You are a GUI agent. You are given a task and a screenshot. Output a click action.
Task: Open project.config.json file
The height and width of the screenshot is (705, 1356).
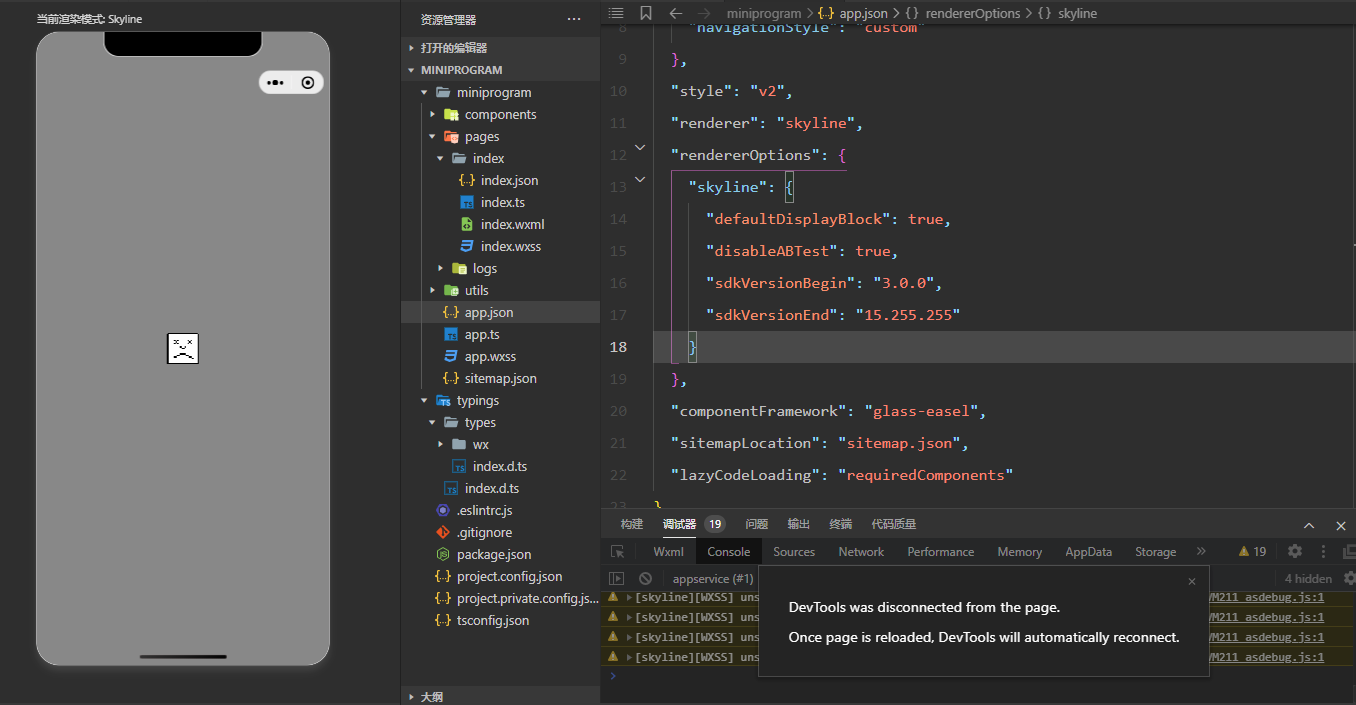[500, 576]
